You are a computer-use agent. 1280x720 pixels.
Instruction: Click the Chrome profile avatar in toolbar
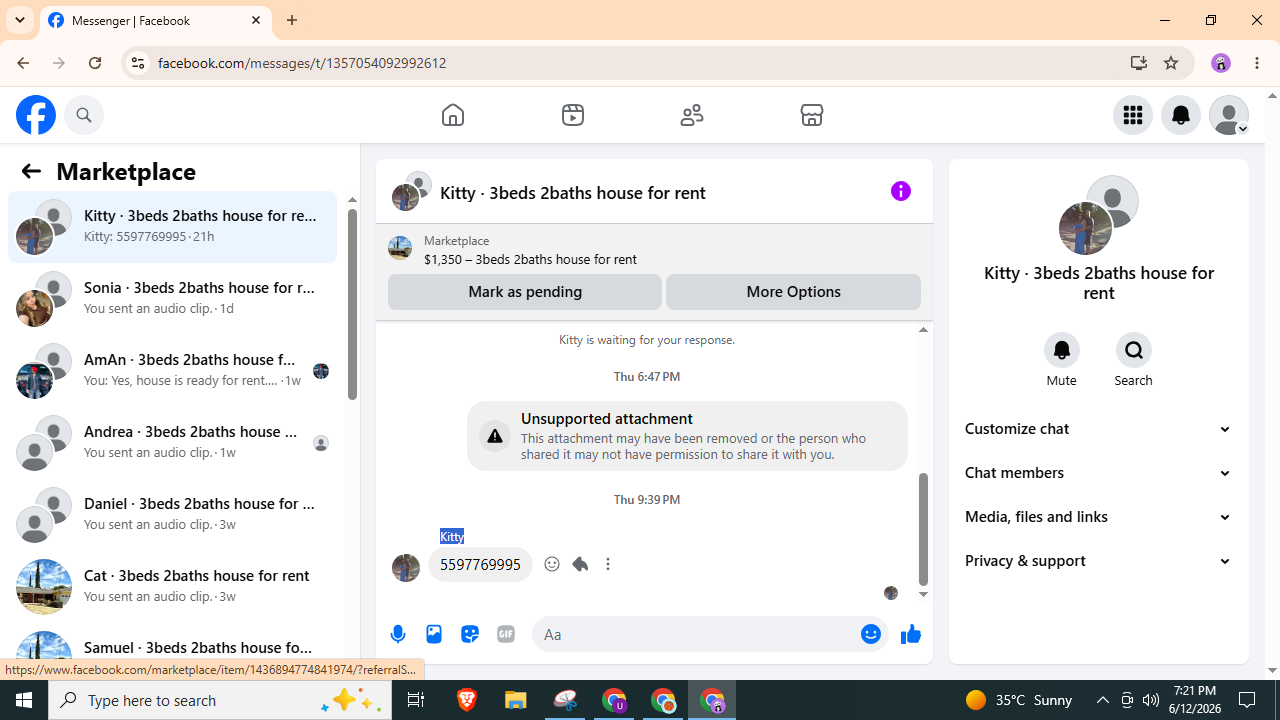click(x=1221, y=63)
